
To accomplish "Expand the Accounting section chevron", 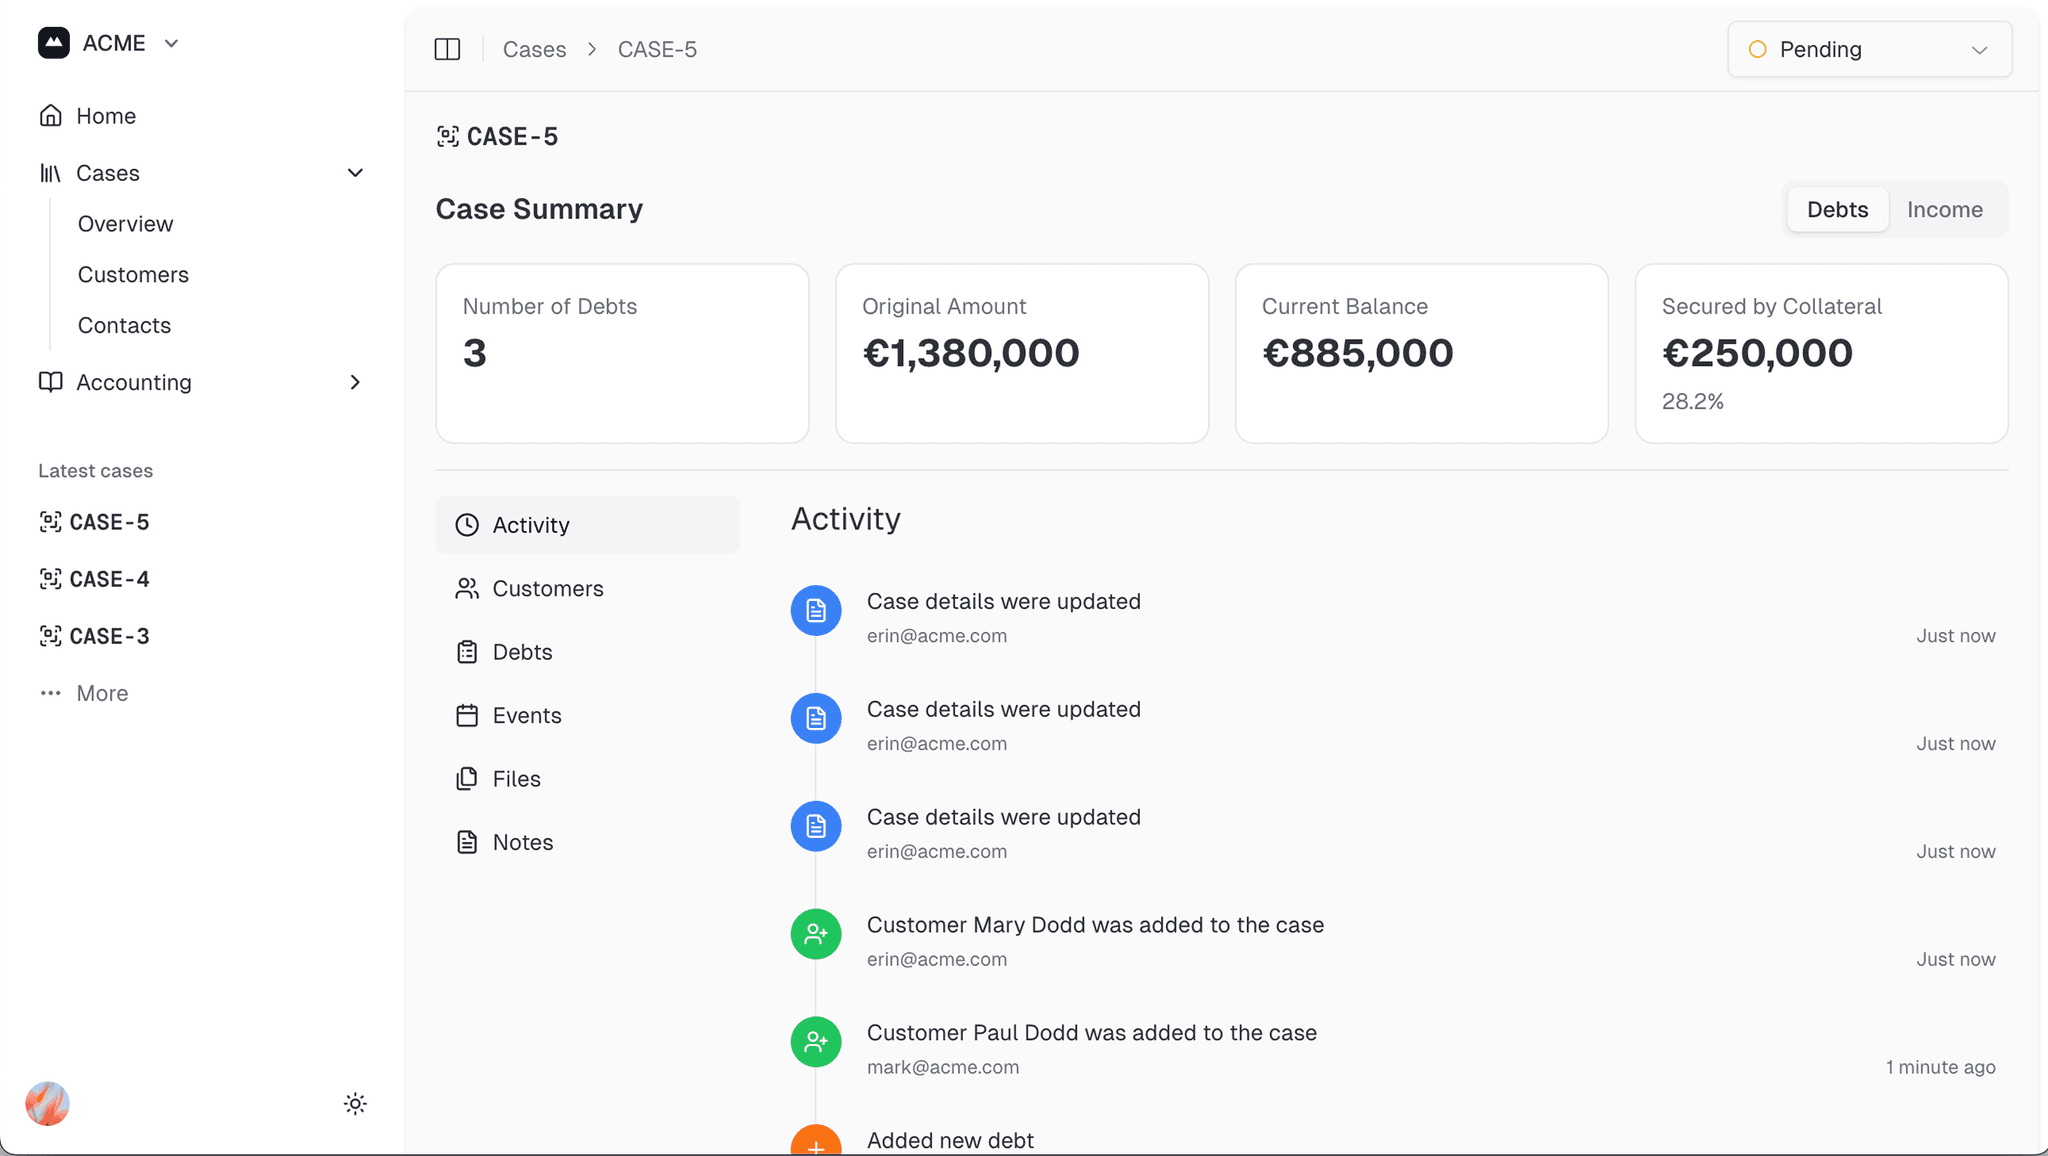I will click(x=355, y=382).
